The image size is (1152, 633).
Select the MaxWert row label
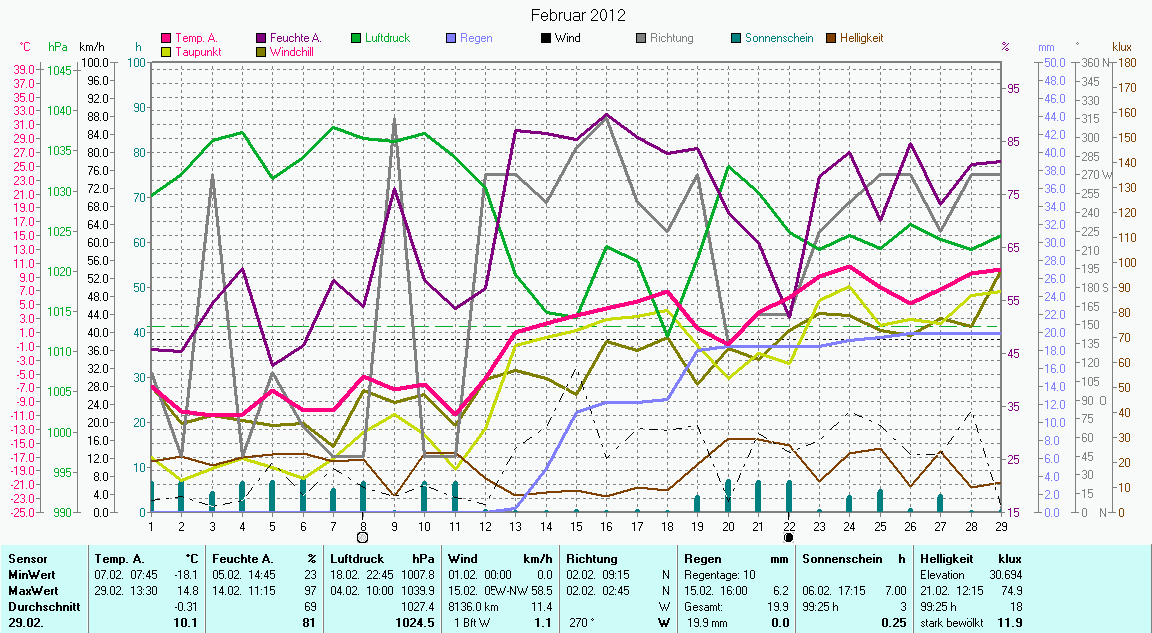click(32, 591)
